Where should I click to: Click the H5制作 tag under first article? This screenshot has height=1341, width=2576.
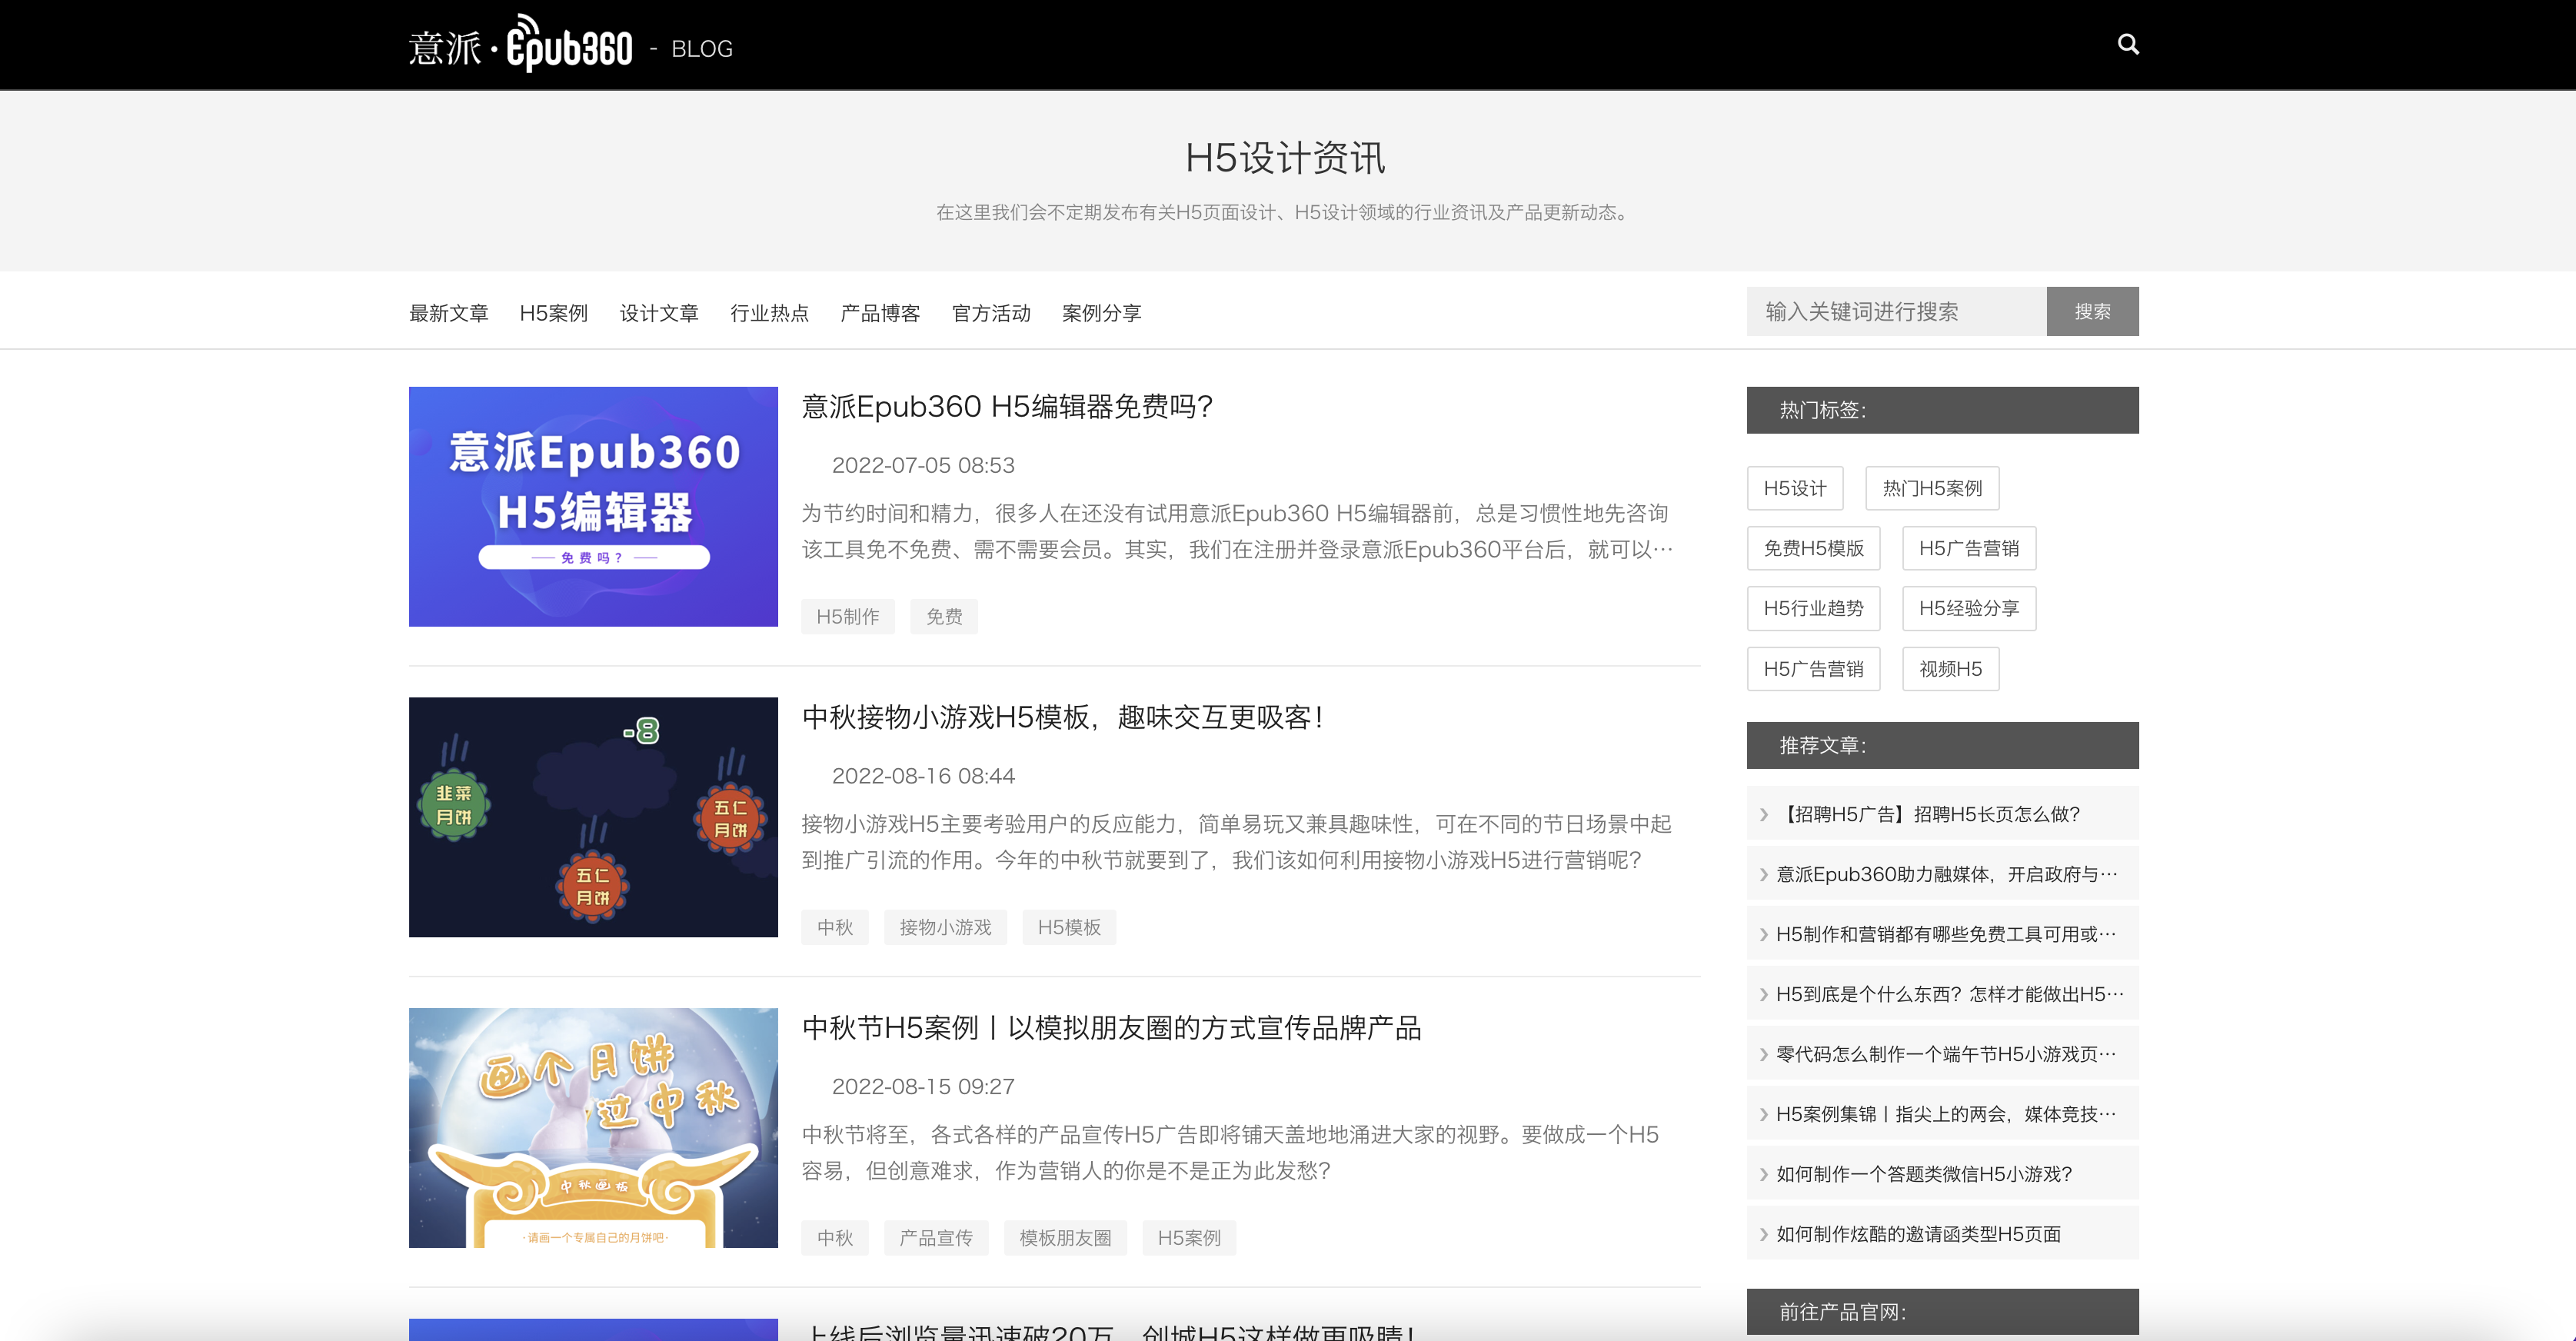click(847, 616)
